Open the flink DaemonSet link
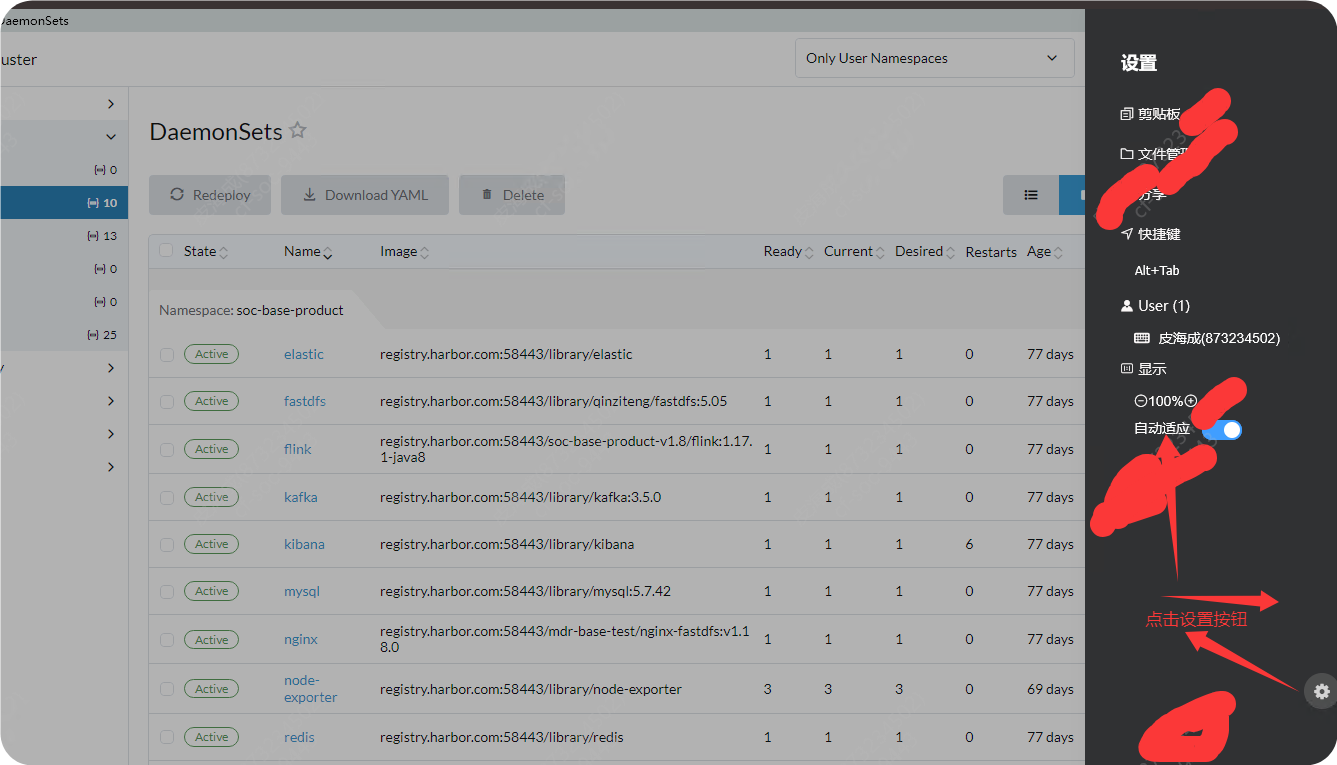This screenshot has height=765, width=1337. coord(298,449)
